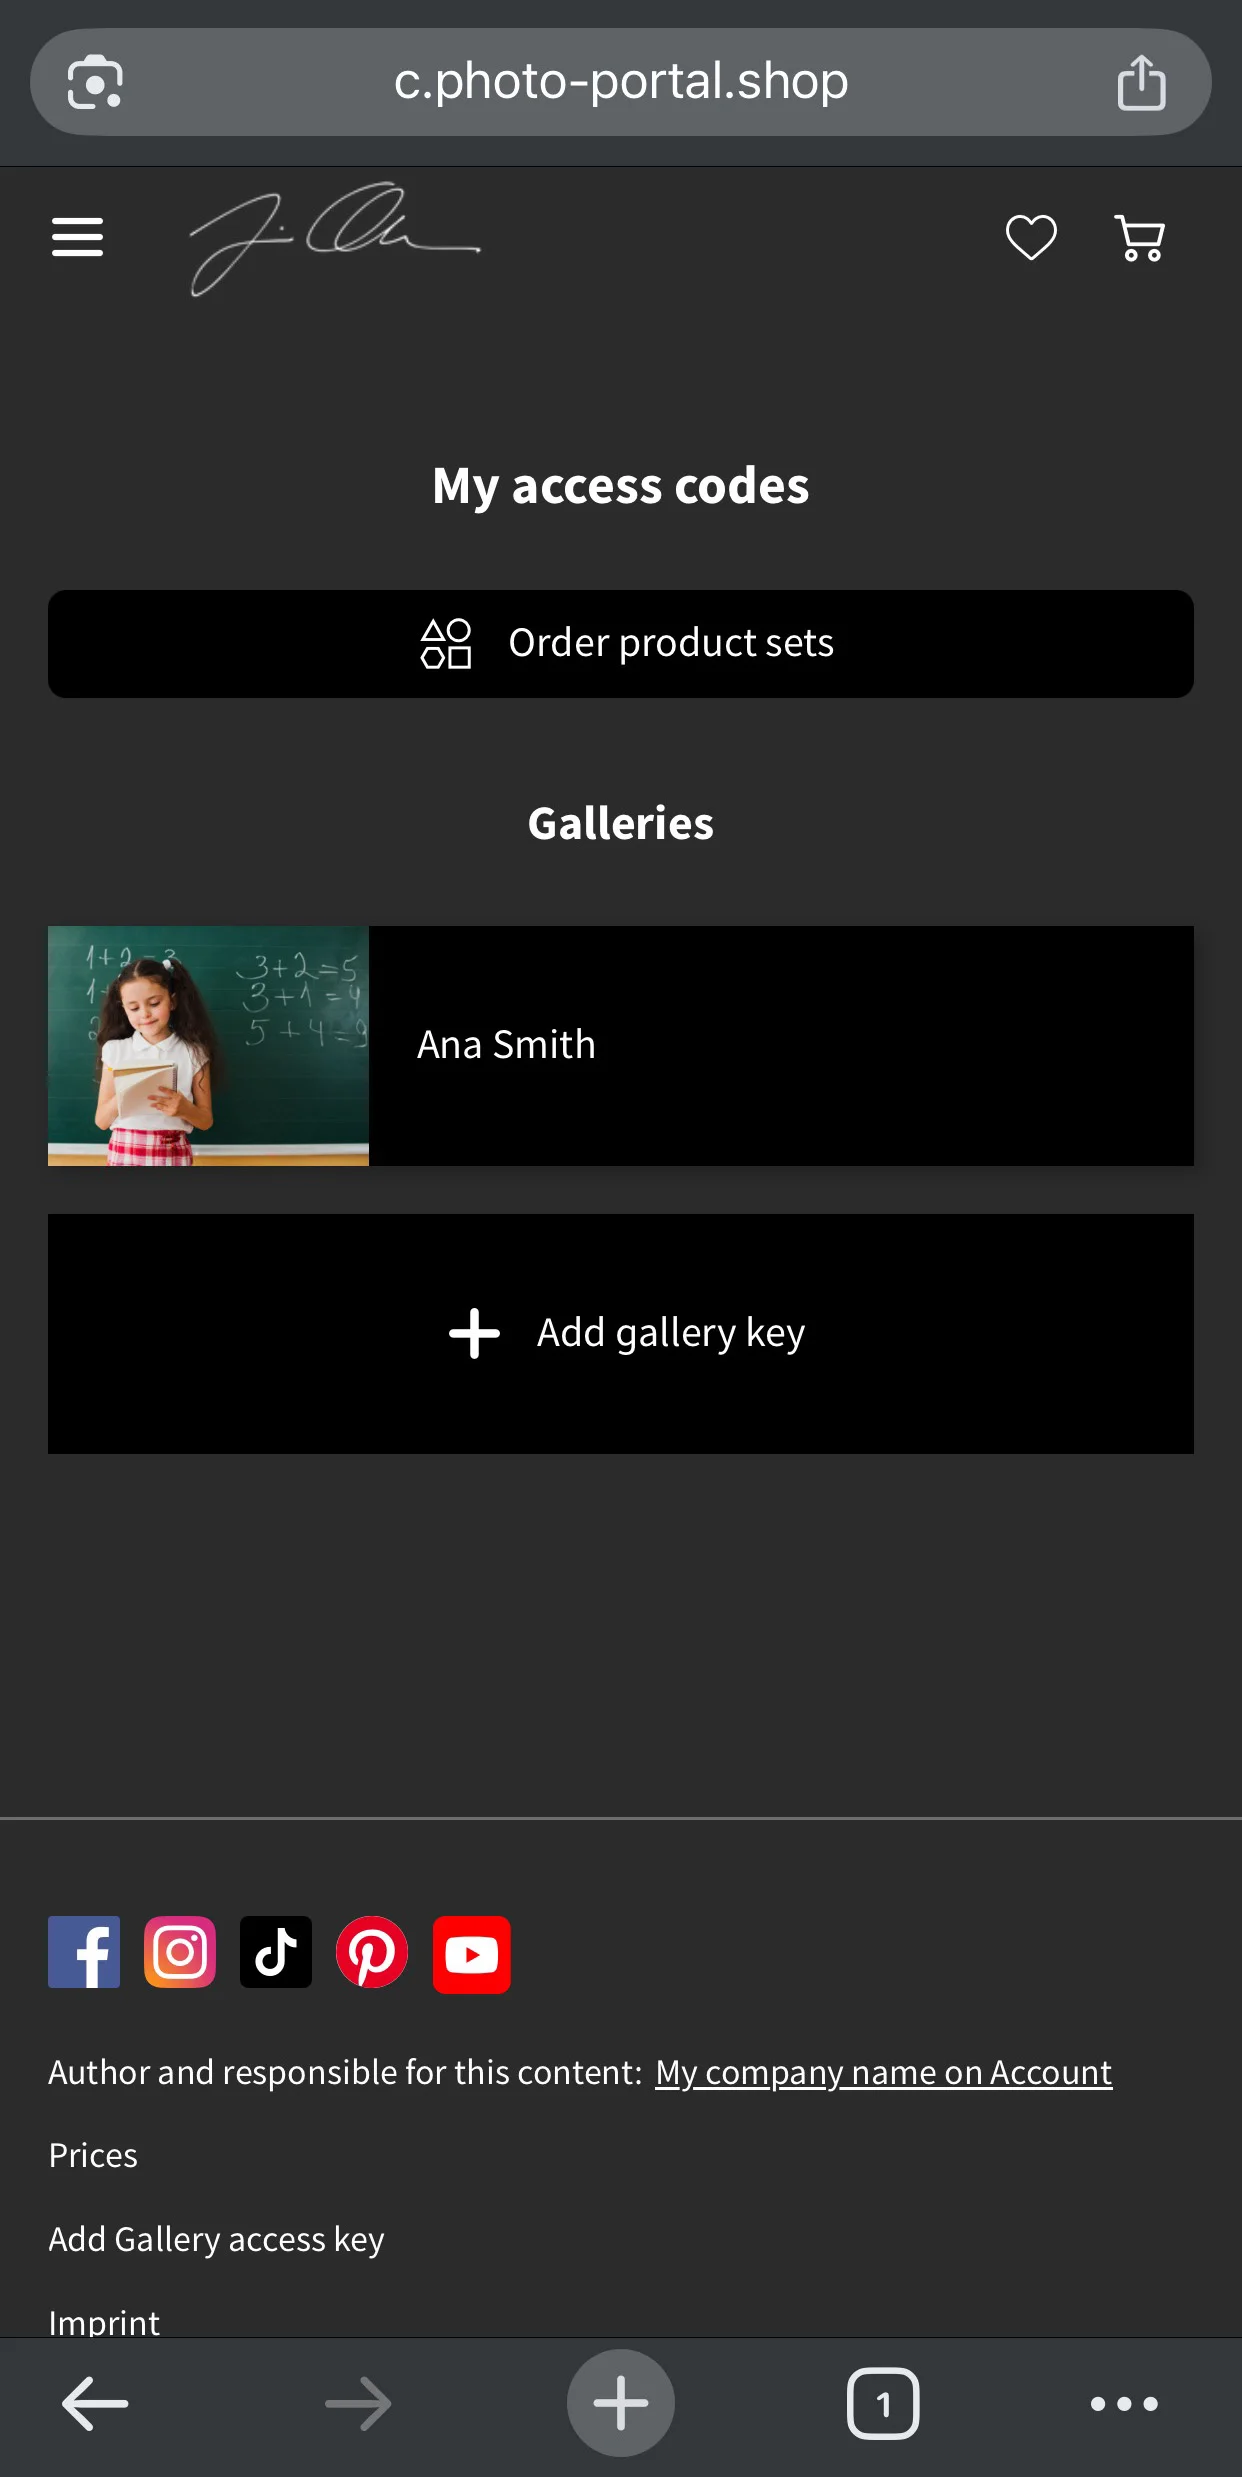Tap the signature logo
This screenshot has width=1242, height=2477.
335,238
